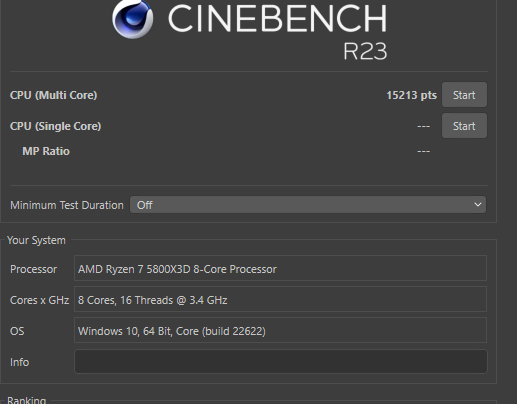Select the Off value in duration combo box
This screenshot has width=517, height=404.
coord(145,205)
